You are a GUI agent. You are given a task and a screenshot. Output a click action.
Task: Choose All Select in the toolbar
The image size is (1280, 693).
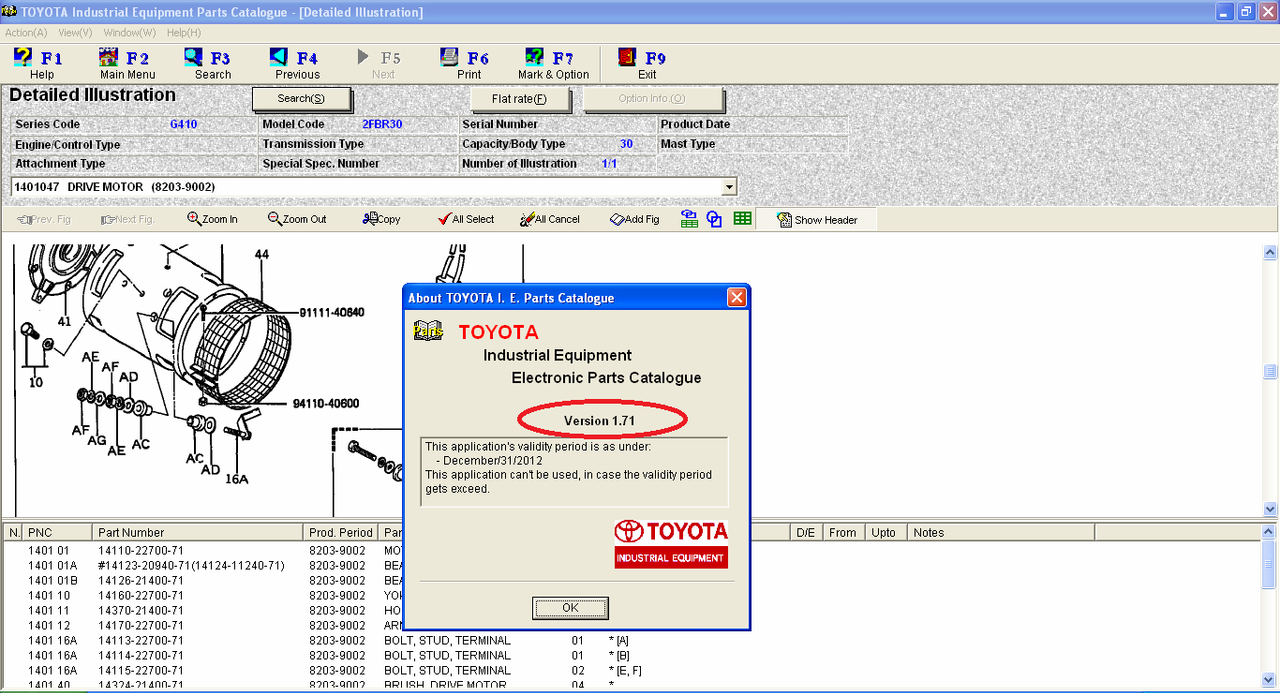tap(466, 219)
